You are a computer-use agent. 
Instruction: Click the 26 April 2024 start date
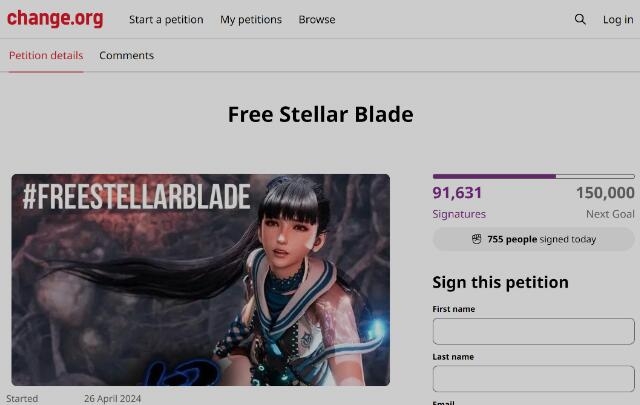click(x=113, y=398)
